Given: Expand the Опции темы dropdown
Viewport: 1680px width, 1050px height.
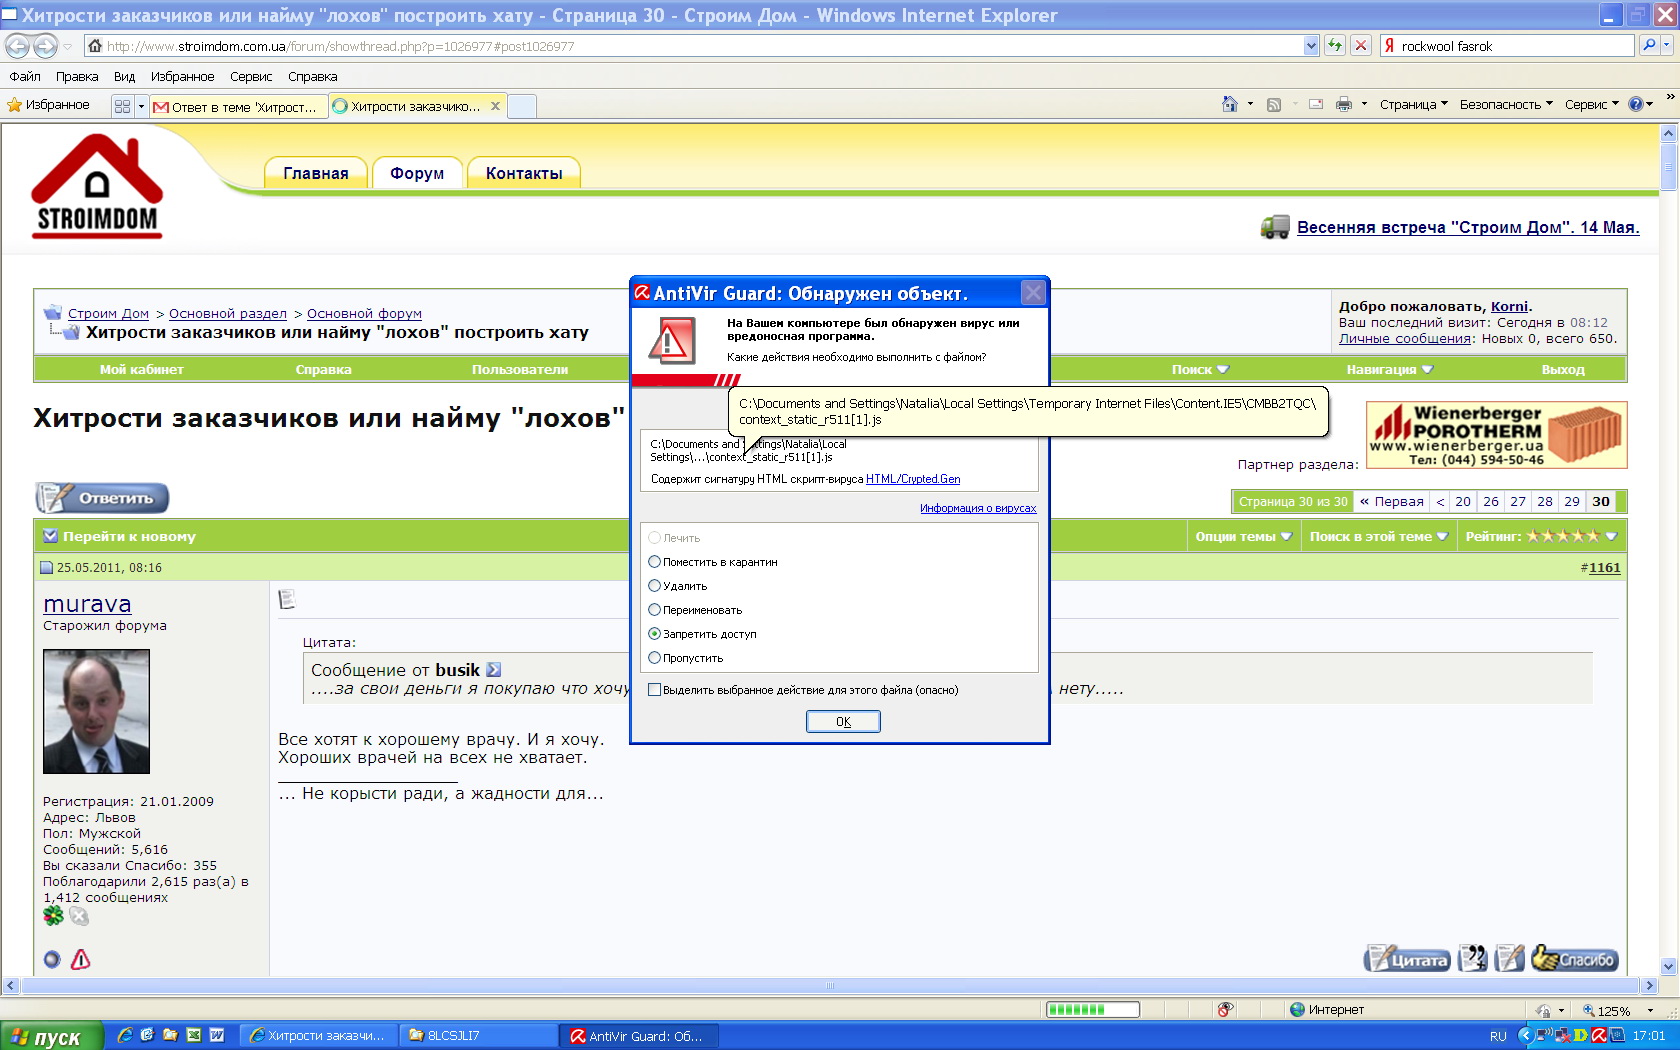Looking at the screenshot, I should (1243, 537).
